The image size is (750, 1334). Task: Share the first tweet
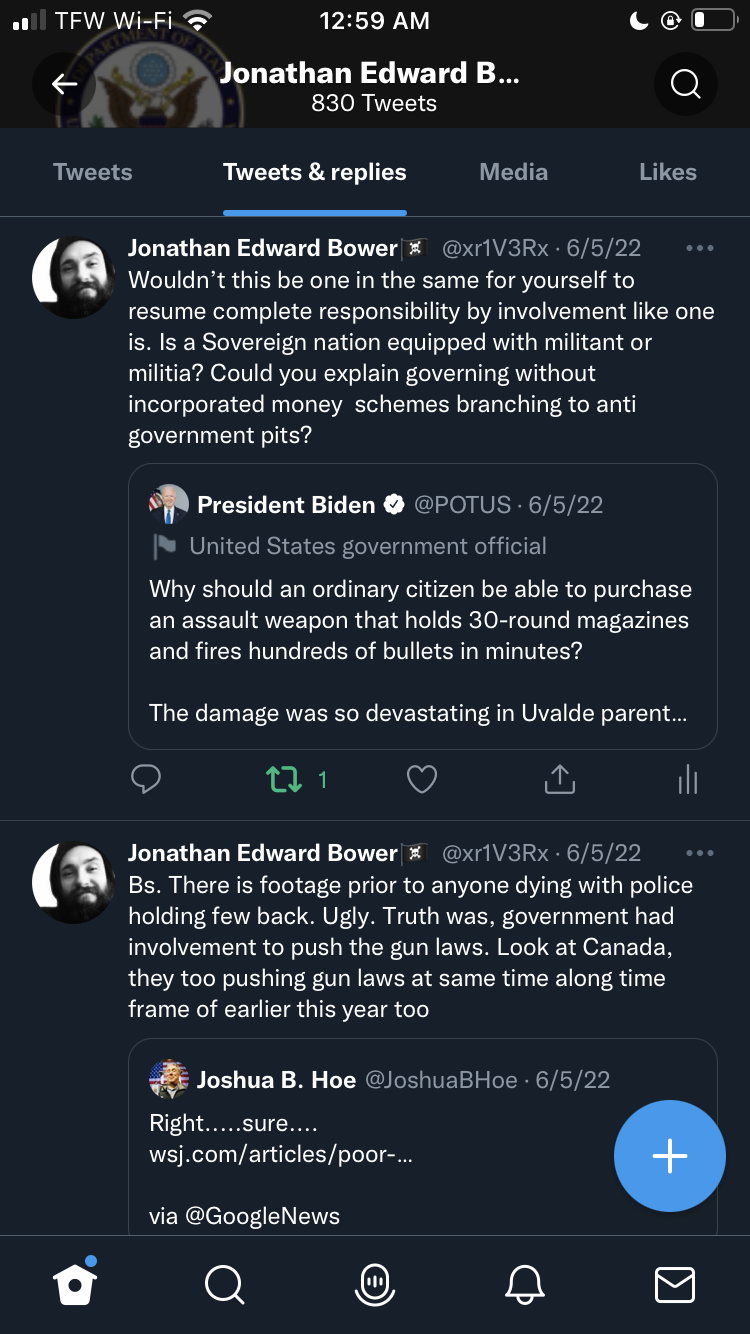(559, 779)
